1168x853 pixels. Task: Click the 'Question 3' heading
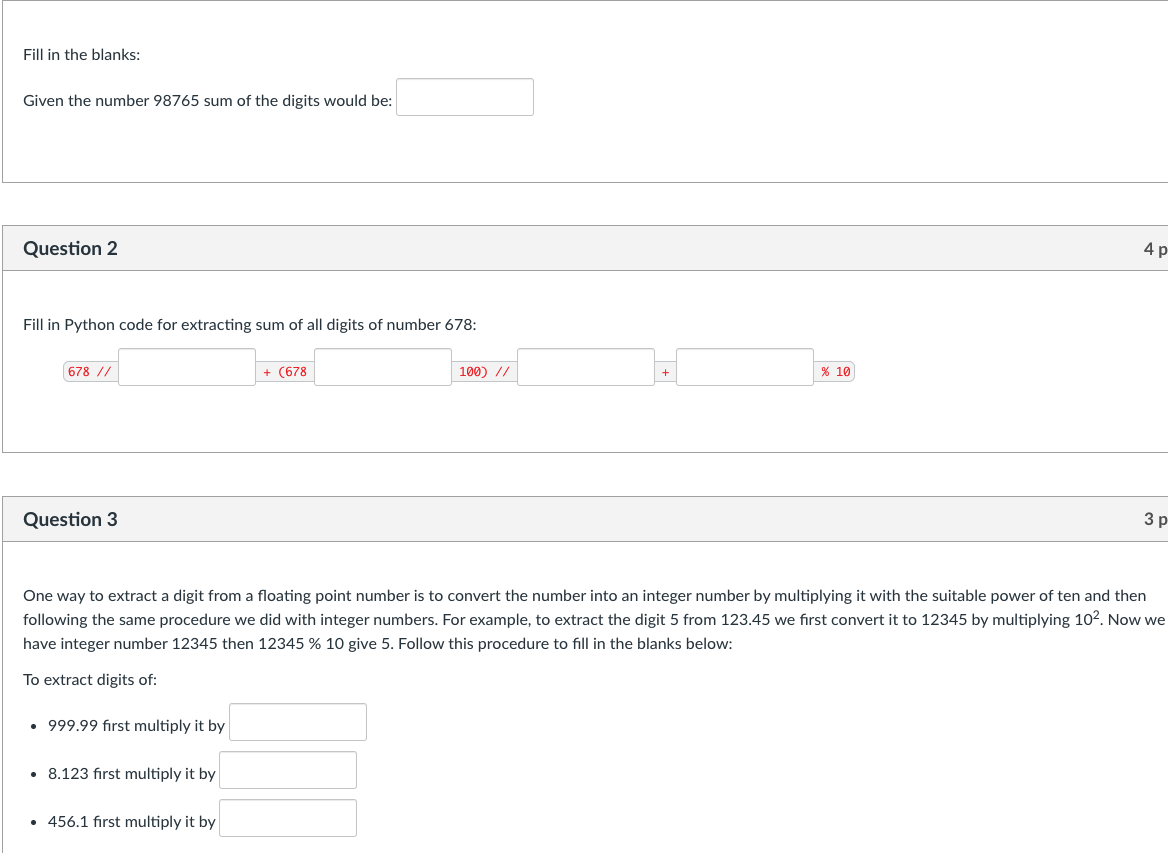pos(70,519)
